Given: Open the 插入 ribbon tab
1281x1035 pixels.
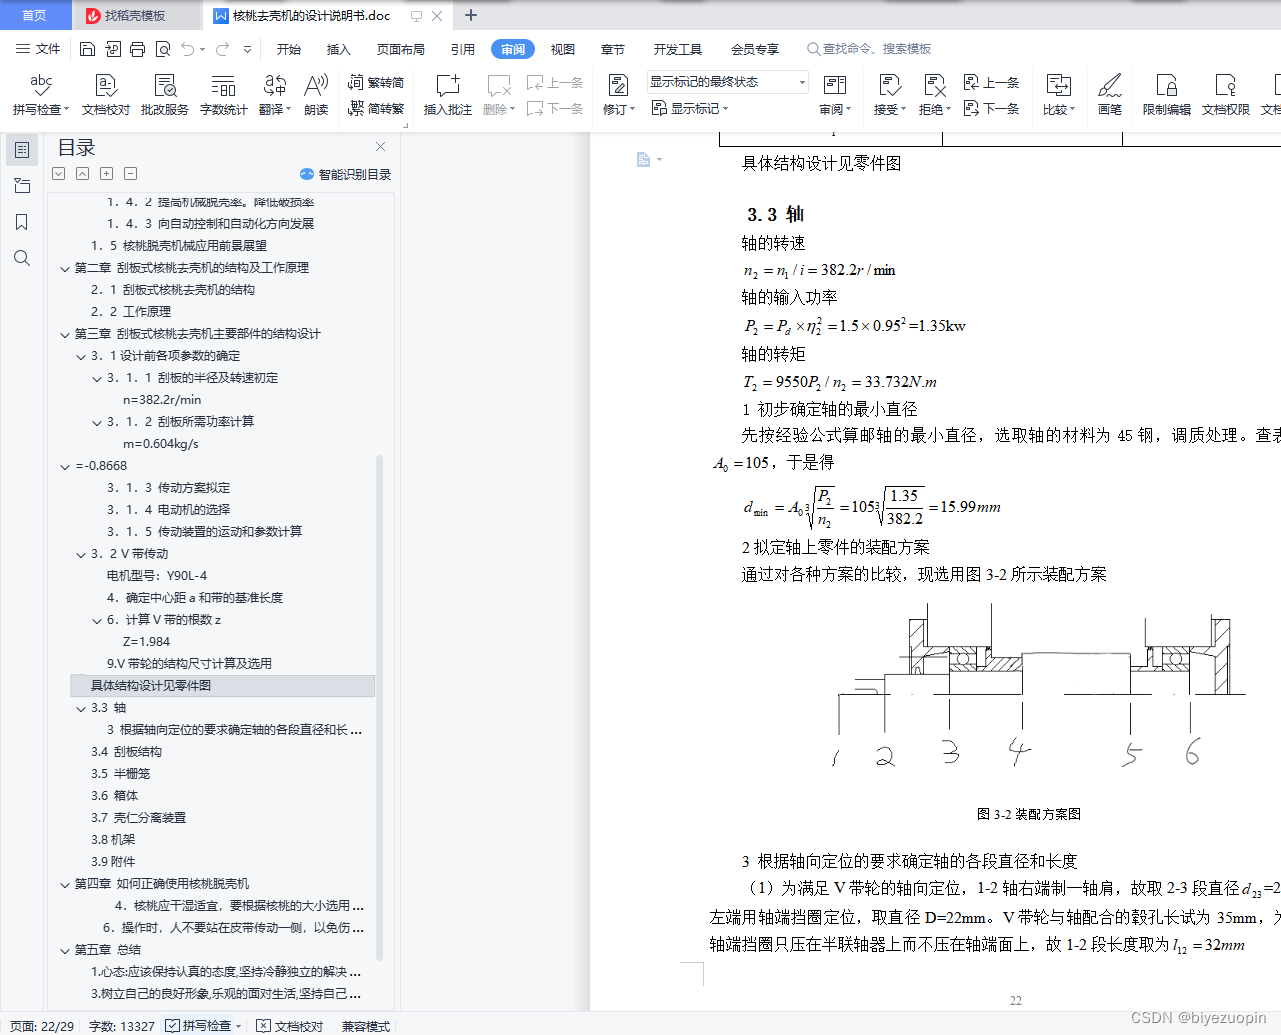Looking at the screenshot, I should pyautogui.click(x=339, y=49).
